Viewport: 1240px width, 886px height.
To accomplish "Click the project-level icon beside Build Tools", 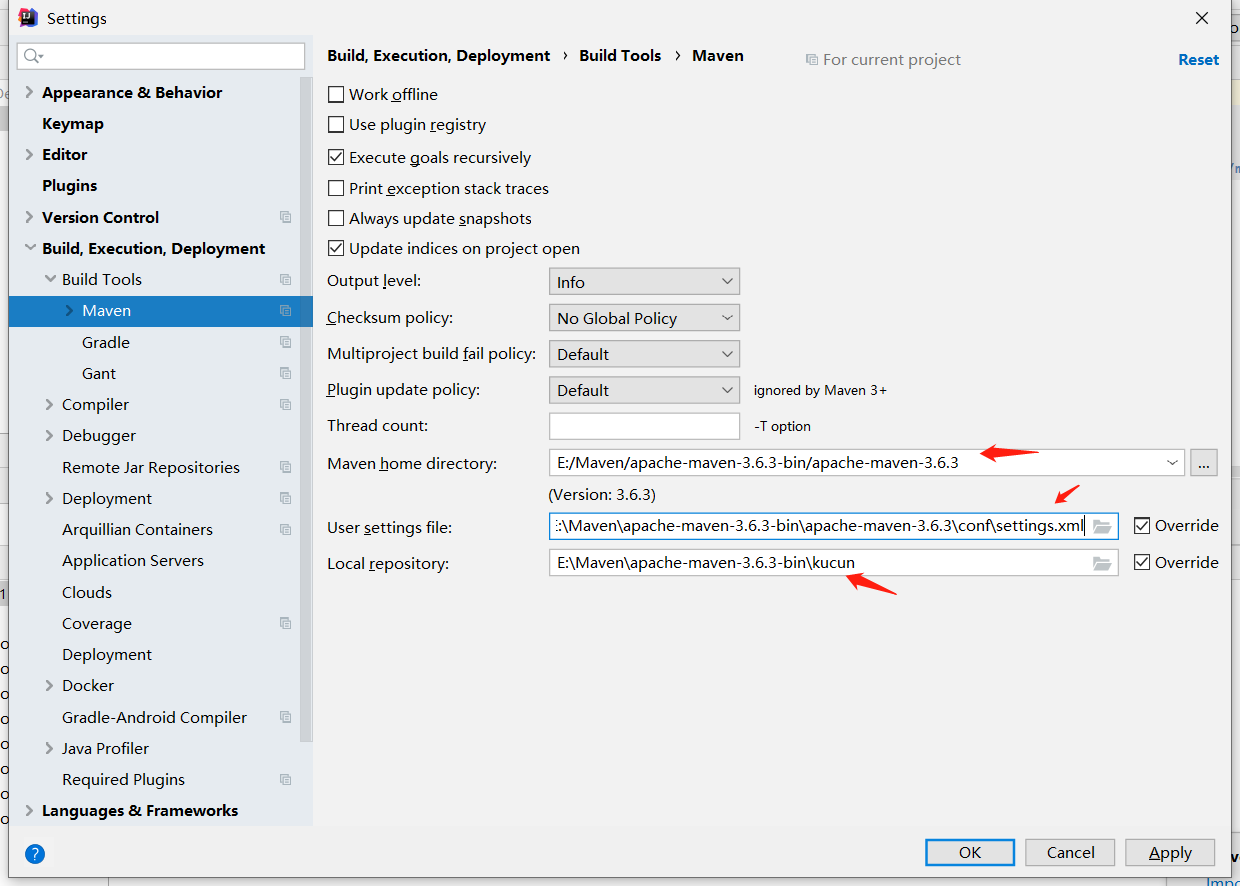I will point(286,279).
